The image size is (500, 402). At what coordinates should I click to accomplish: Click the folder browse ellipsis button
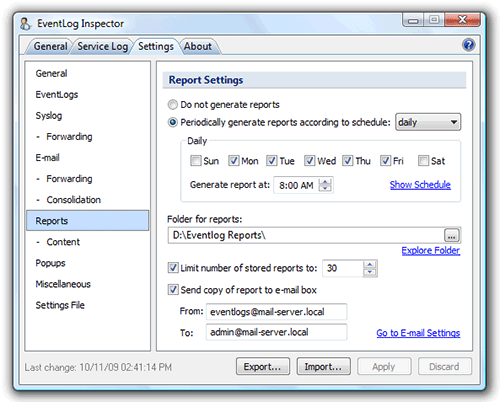[452, 235]
